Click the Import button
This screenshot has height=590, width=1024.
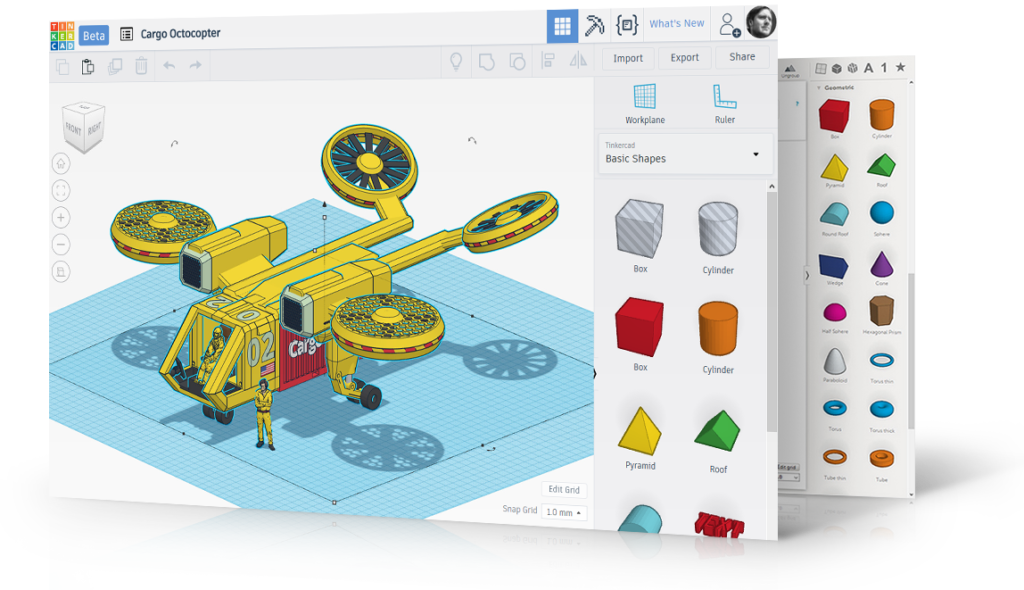click(x=628, y=58)
